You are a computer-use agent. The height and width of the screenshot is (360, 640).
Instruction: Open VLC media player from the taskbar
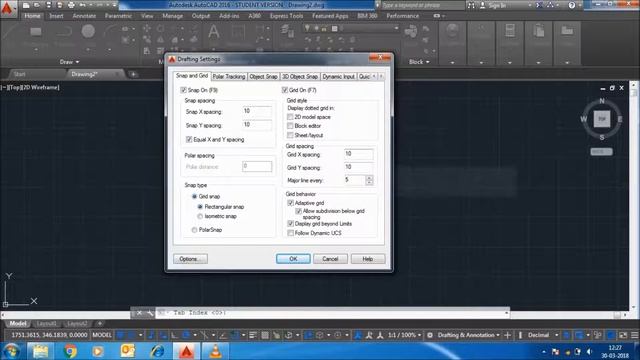pyautogui.click(x=215, y=351)
